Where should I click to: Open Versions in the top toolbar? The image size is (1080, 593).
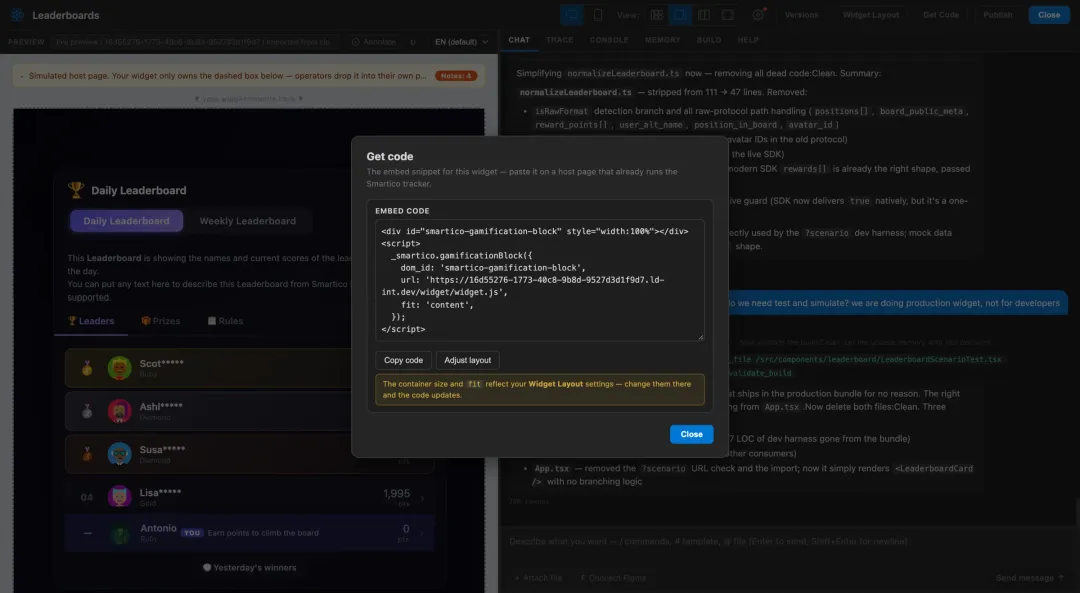[801, 14]
